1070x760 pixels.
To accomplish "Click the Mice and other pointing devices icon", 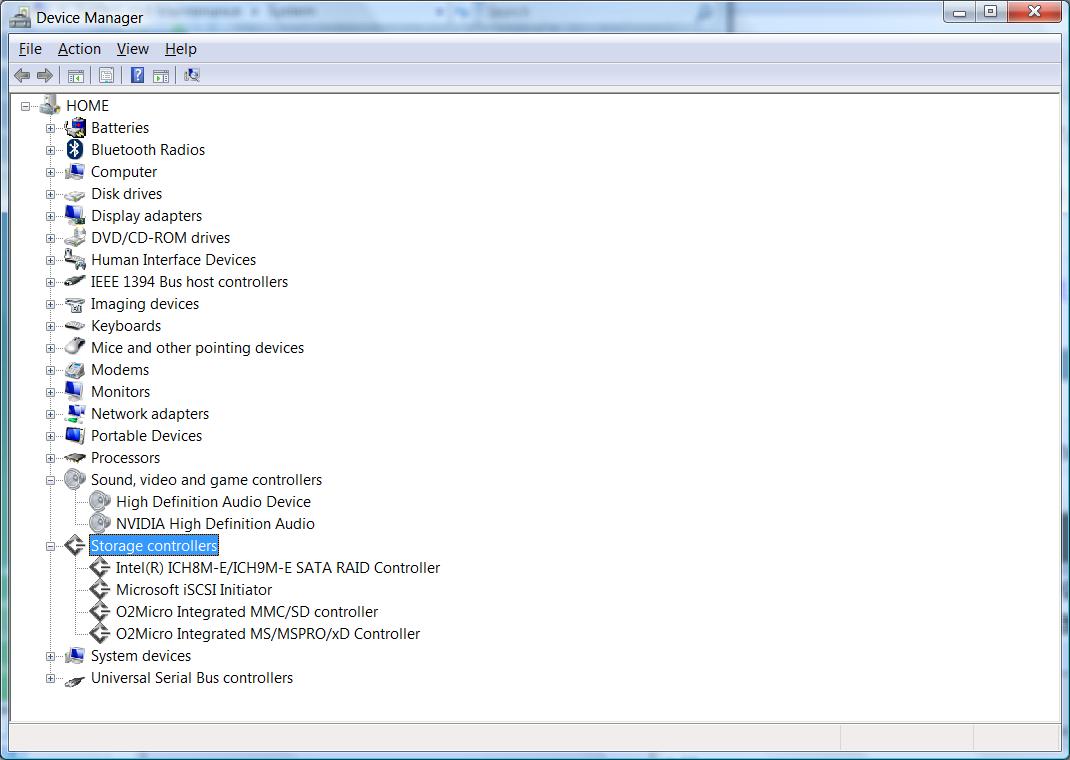I will tap(75, 347).
